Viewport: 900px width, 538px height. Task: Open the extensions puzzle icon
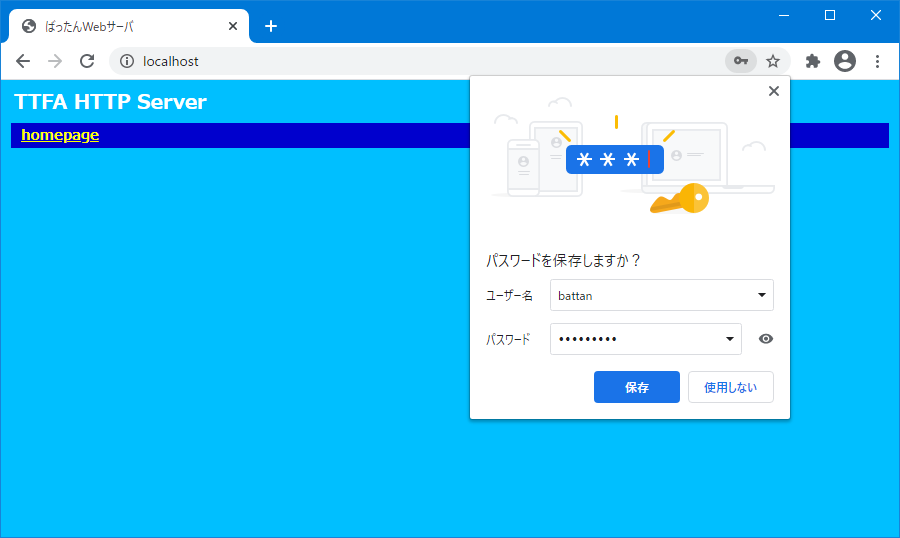pyautogui.click(x=813, y=61)
